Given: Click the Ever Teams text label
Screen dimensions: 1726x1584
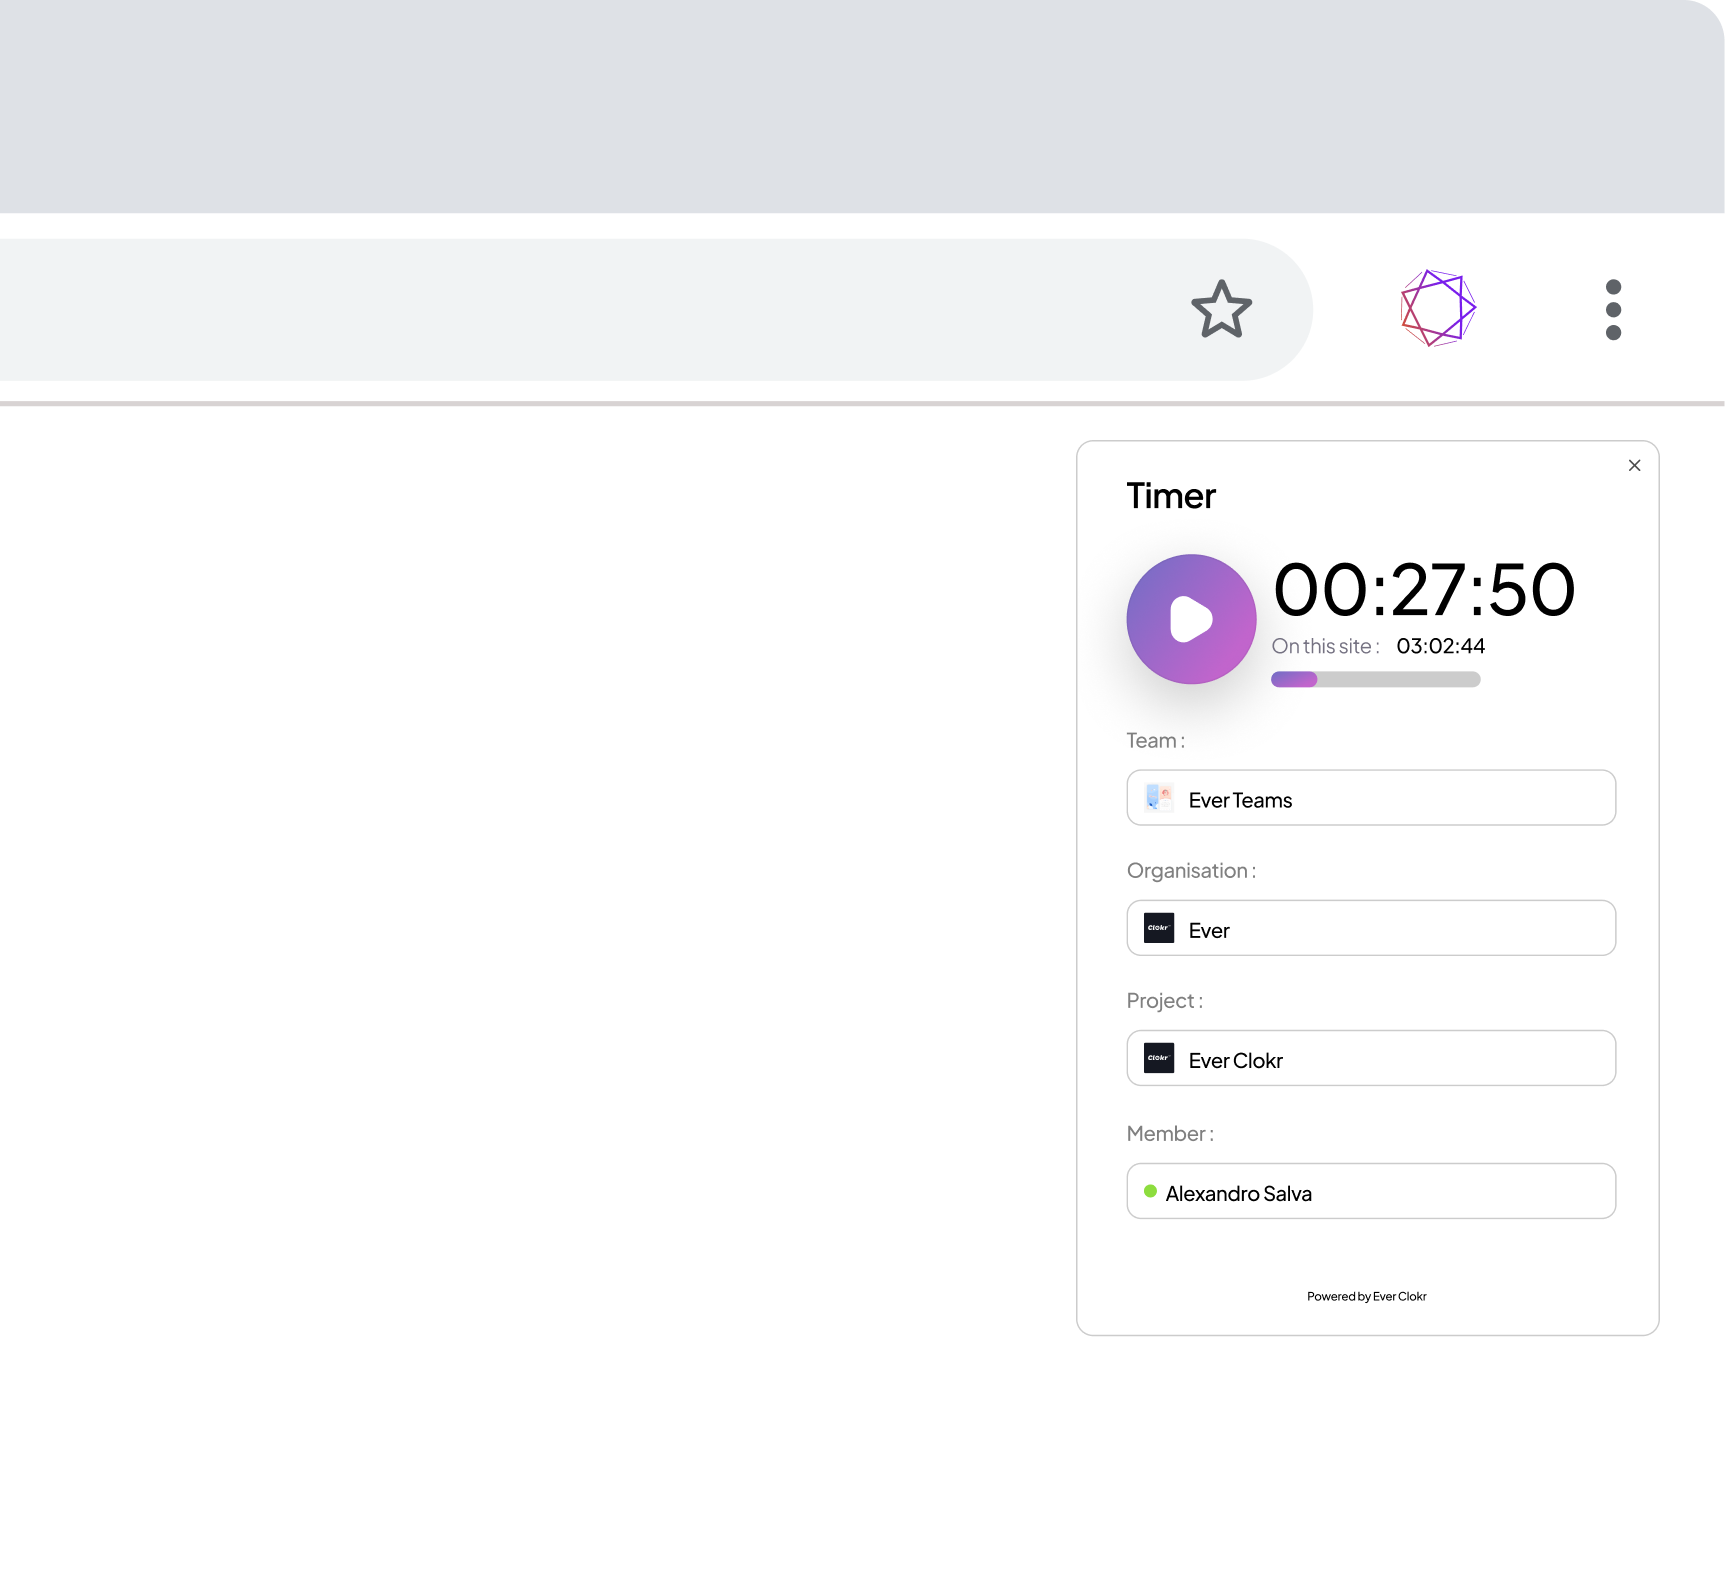Looking at the screenshot, I should tap(1240, 800).
